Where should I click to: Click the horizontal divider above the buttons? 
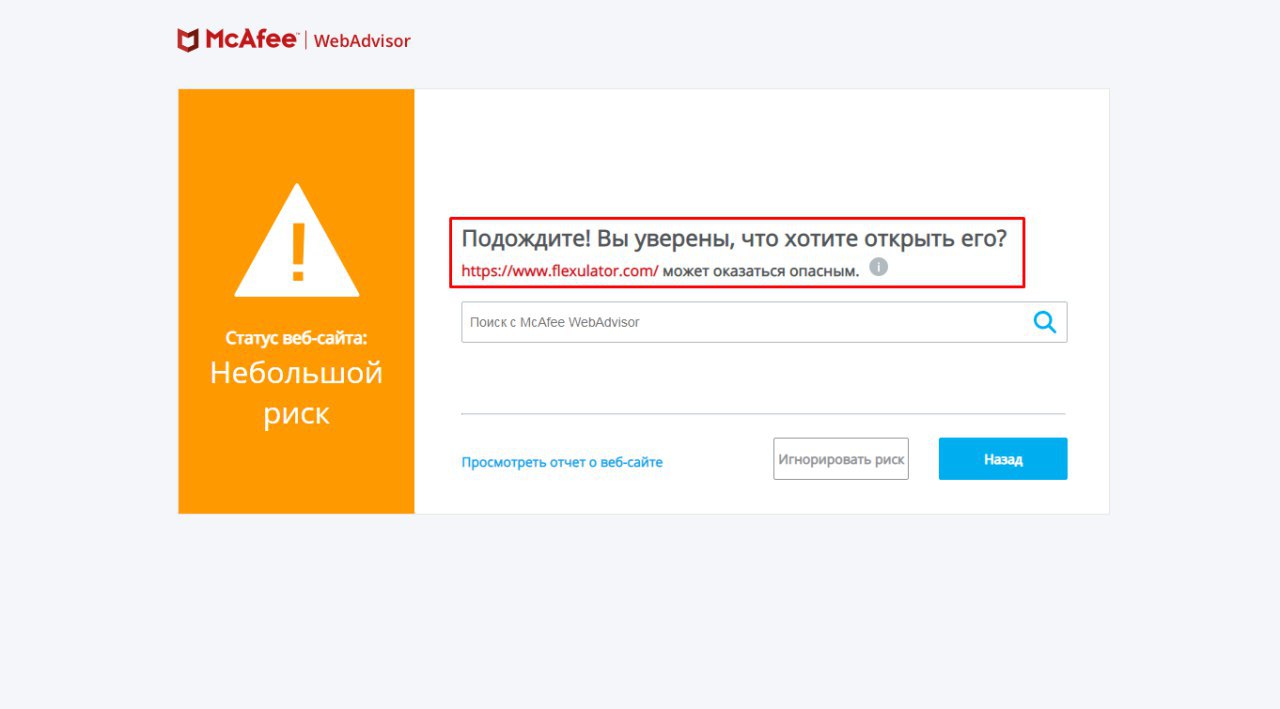[x=763, y=413]
